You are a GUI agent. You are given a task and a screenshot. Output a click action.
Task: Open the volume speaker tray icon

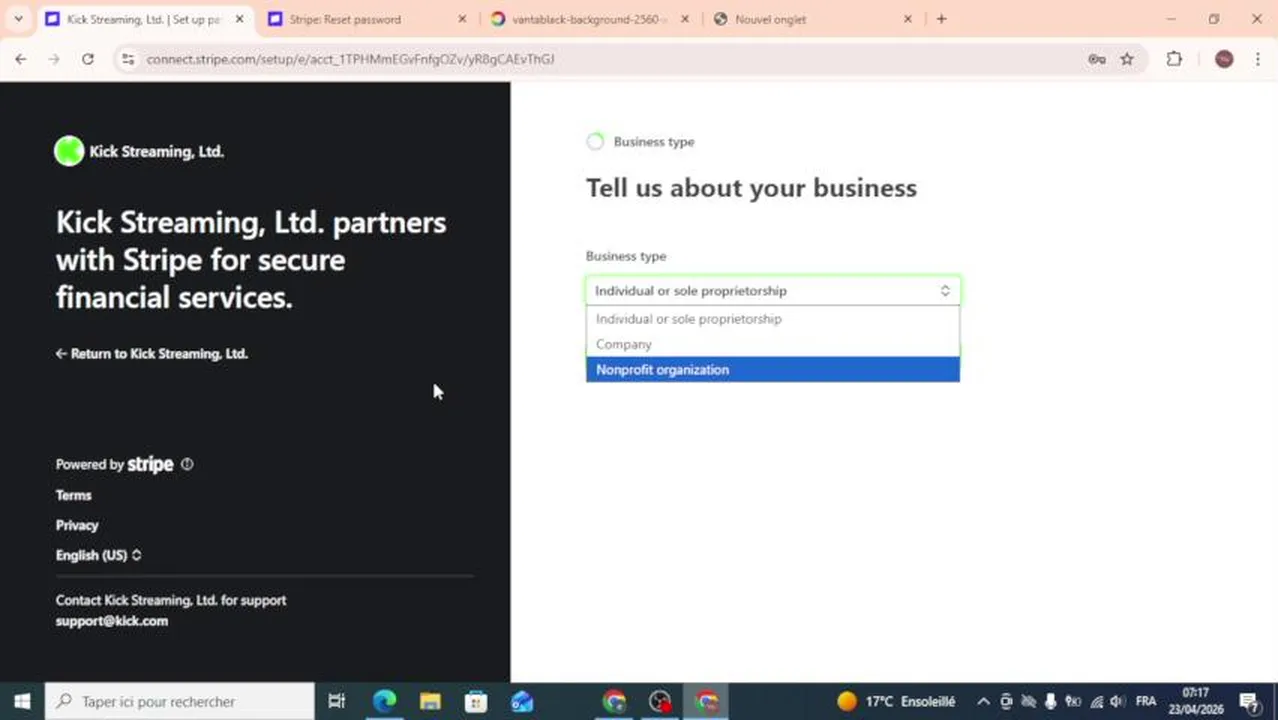[x=1118, y=701]
